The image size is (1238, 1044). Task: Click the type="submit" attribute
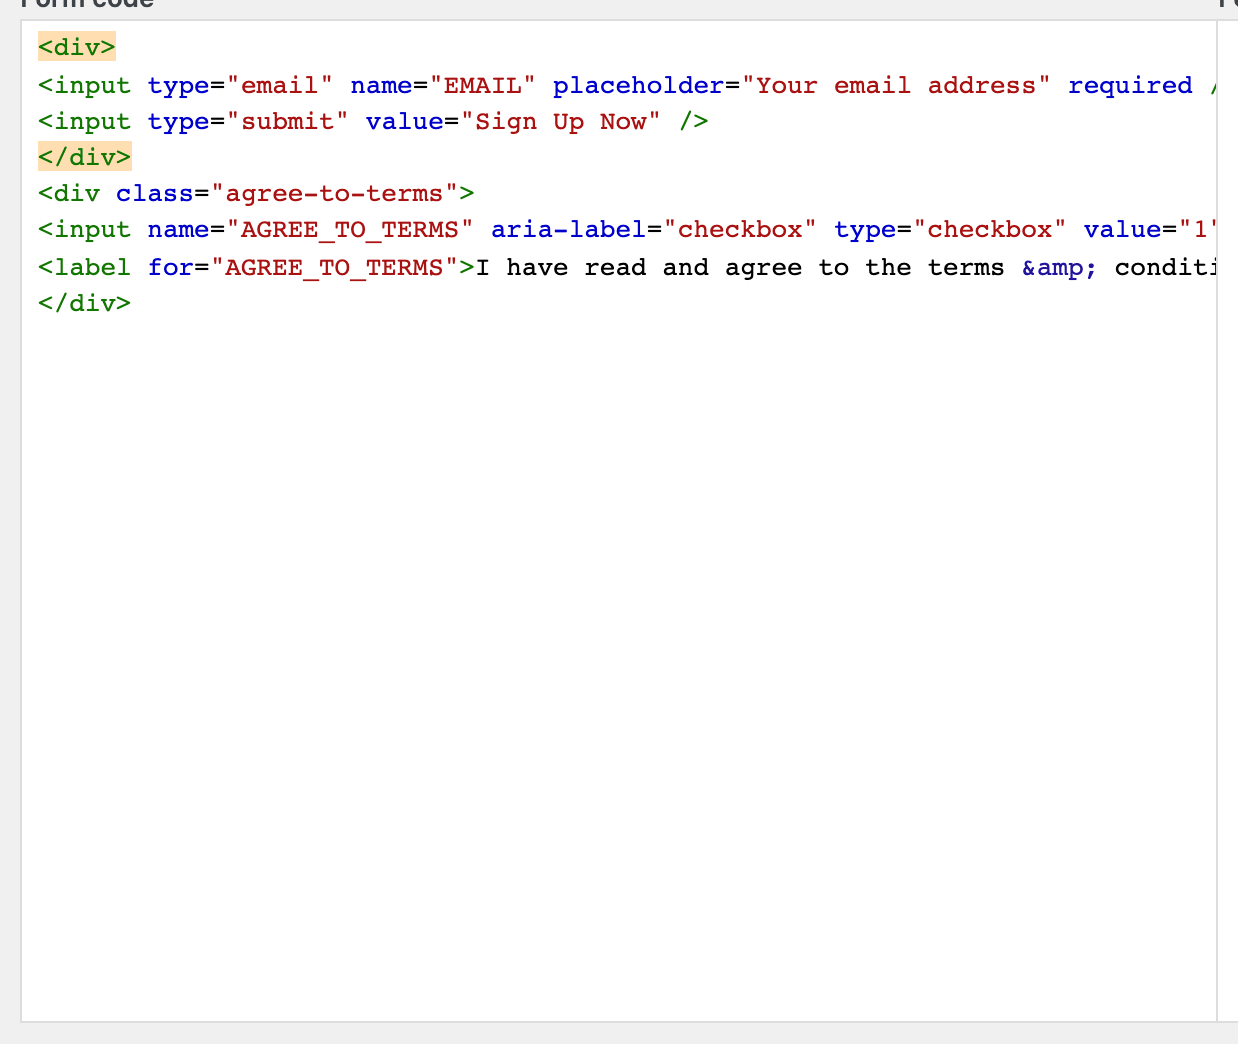click(249, 121)
